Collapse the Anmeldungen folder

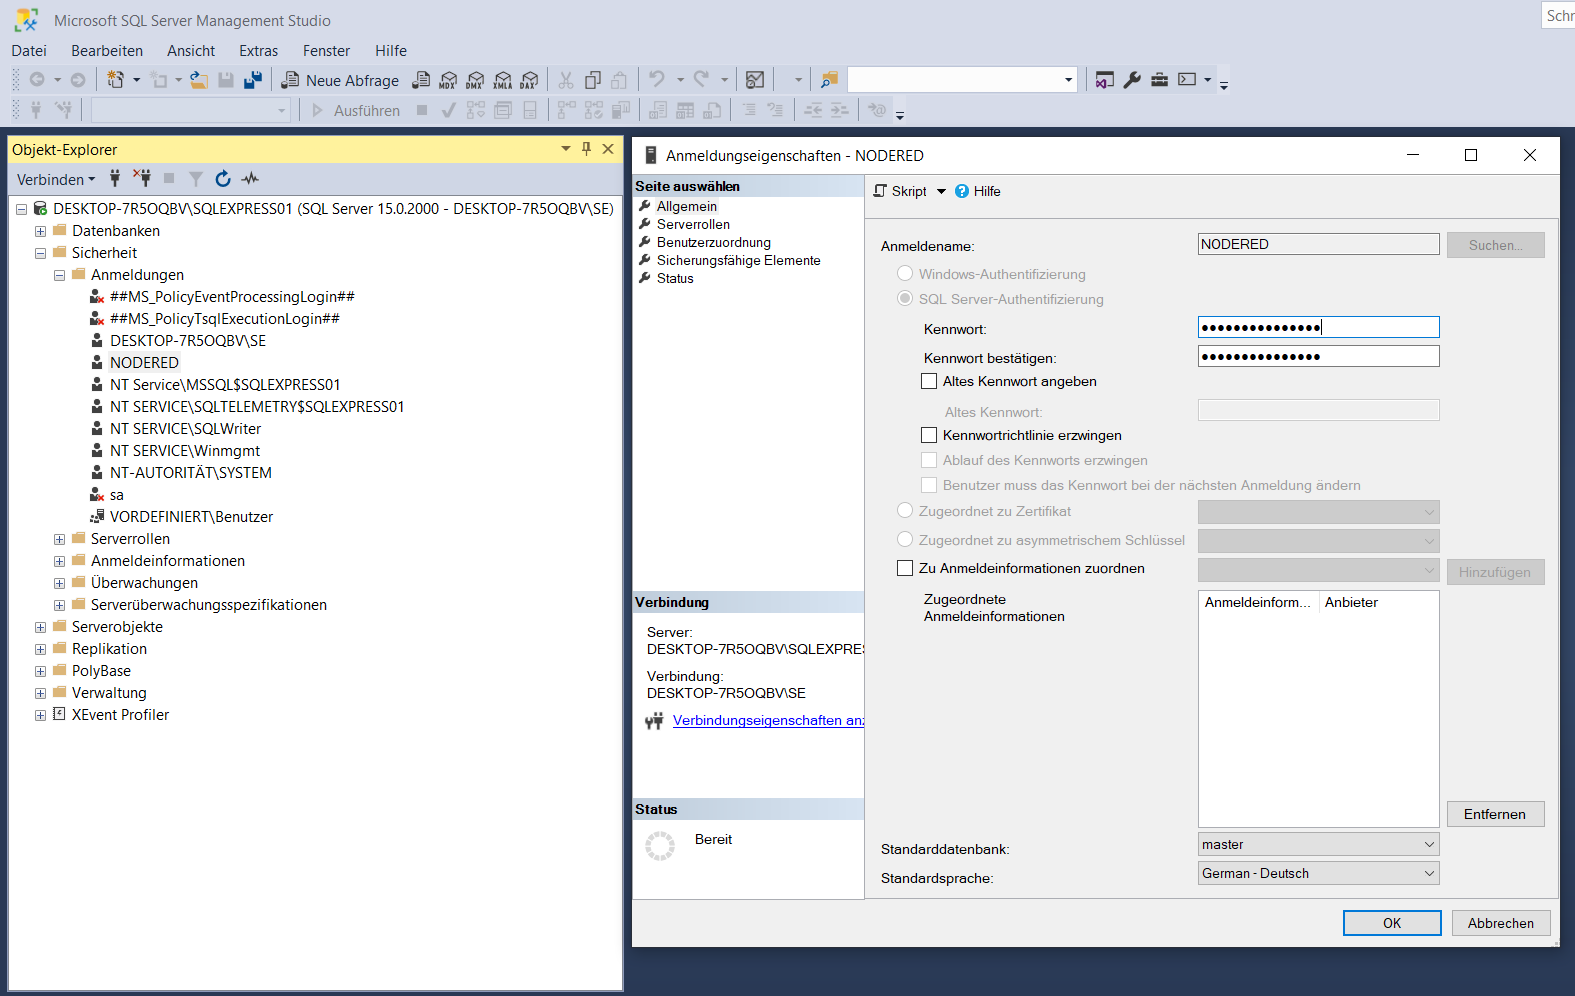pyautogui.click(x=60, y=275)
